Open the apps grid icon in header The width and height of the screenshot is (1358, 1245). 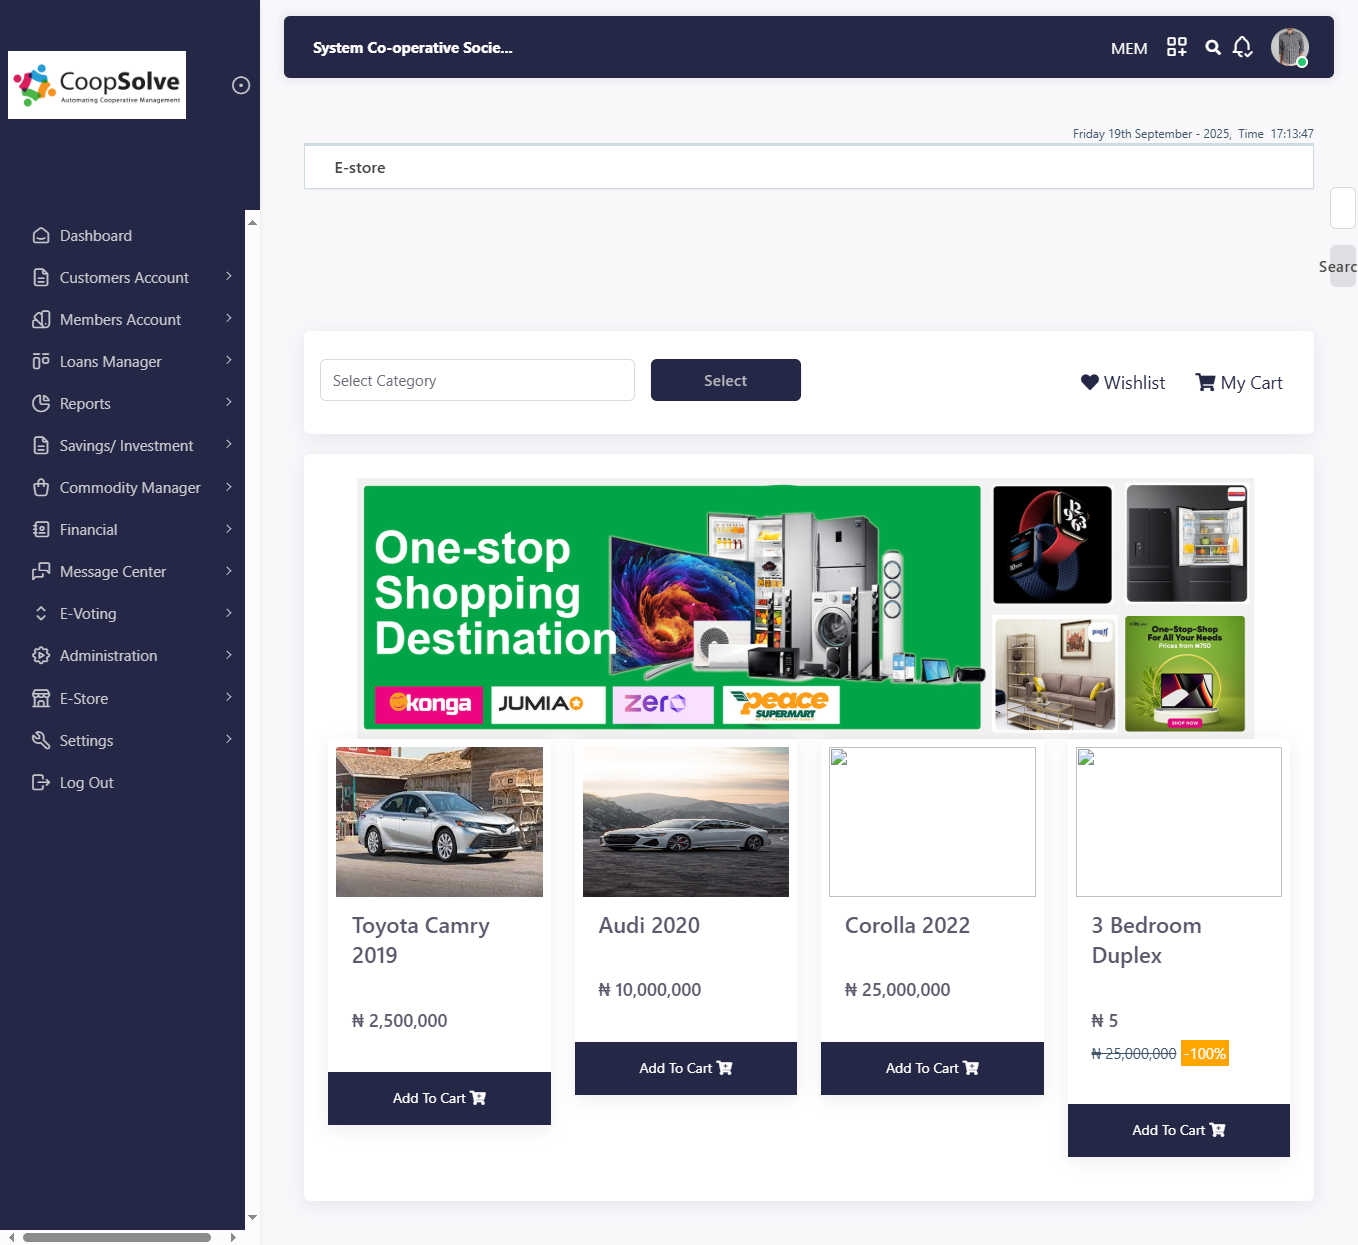point(1176,47)
